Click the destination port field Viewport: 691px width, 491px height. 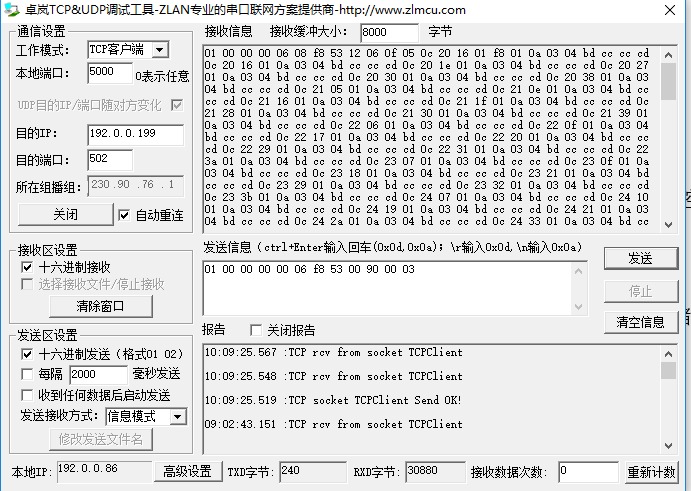click(x=109, y=160)
